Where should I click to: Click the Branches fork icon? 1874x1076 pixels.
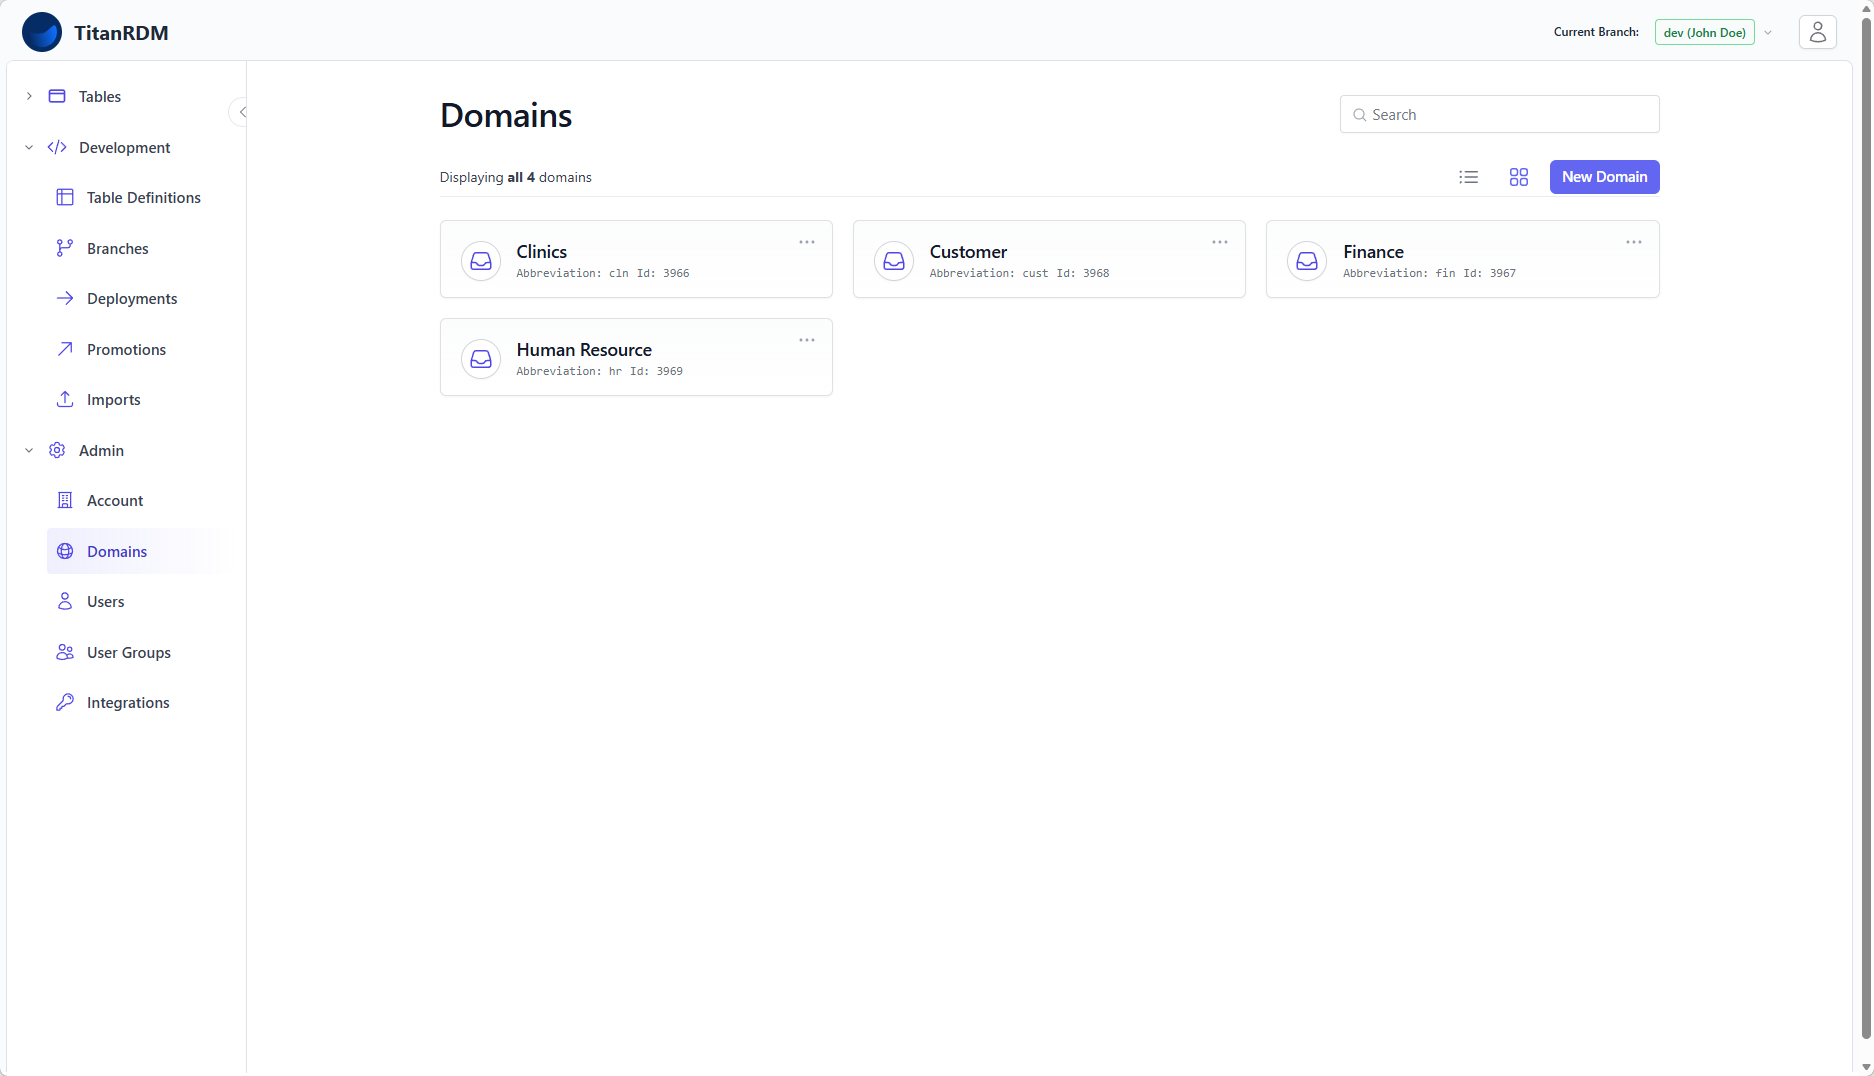tap(65, 248)
